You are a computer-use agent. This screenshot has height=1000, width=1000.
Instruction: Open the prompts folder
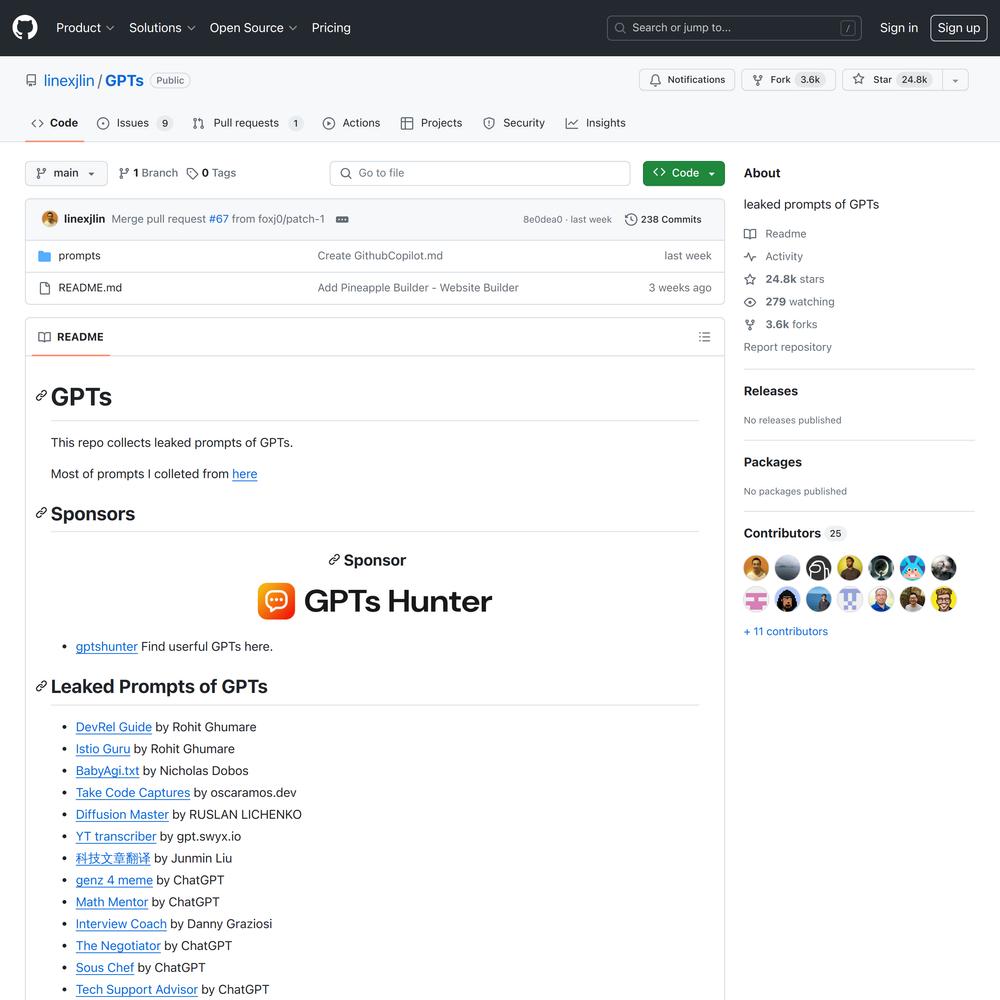point(79,256)
